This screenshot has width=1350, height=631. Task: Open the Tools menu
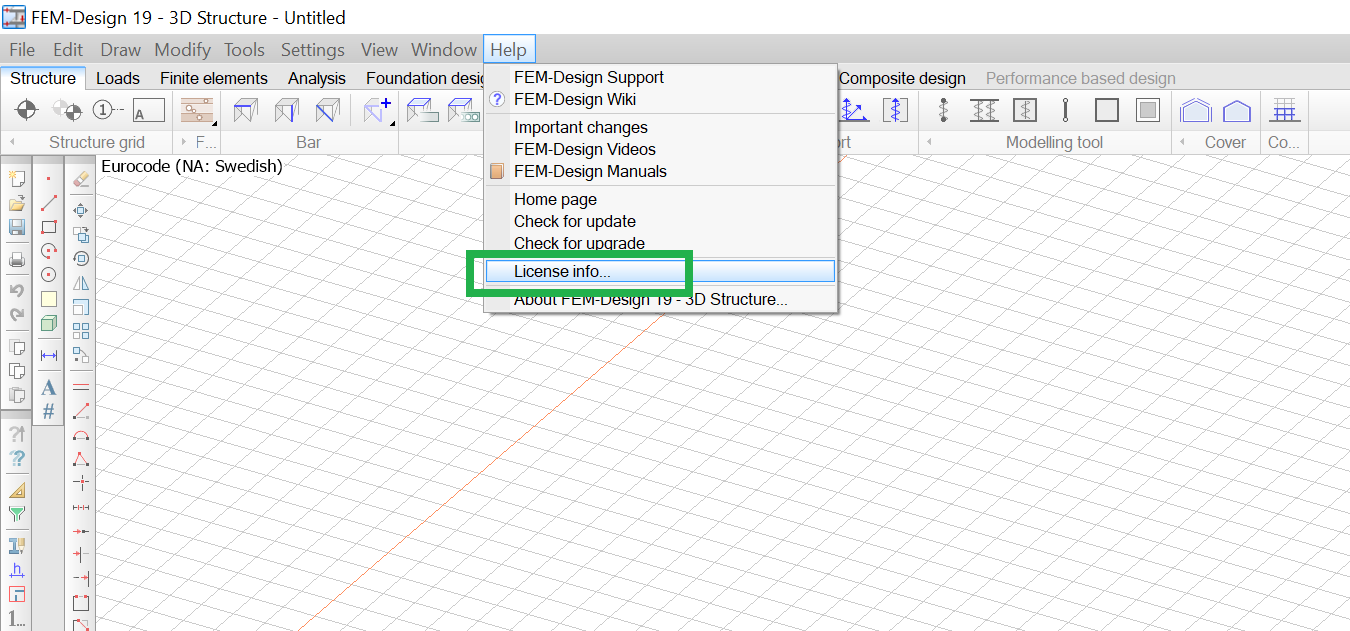[x=245, y=49]
